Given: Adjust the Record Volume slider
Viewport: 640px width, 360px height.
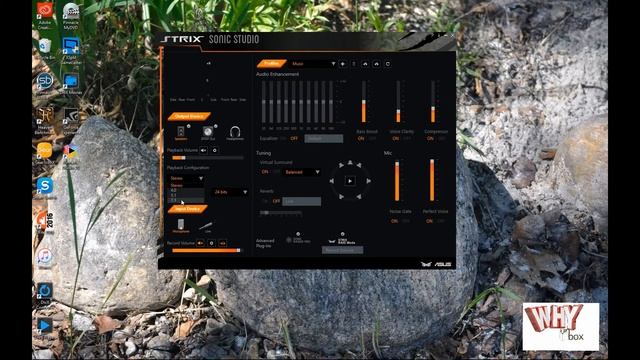Looking at the screenshot, I should click(207, 250).
